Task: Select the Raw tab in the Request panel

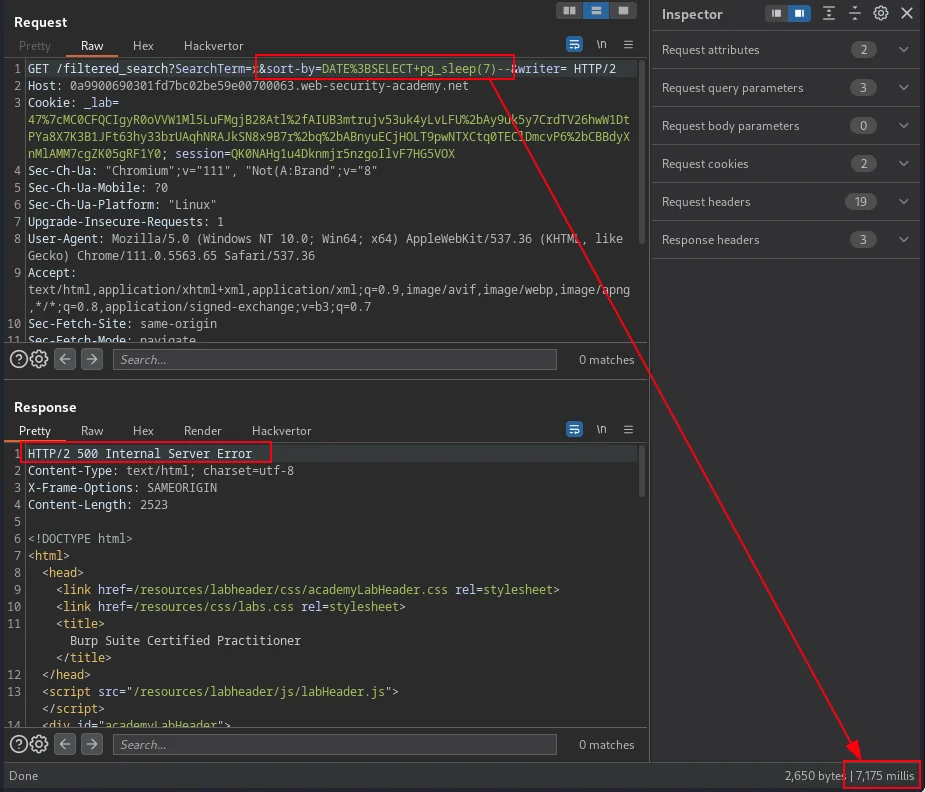Action: tap(92, 45)
